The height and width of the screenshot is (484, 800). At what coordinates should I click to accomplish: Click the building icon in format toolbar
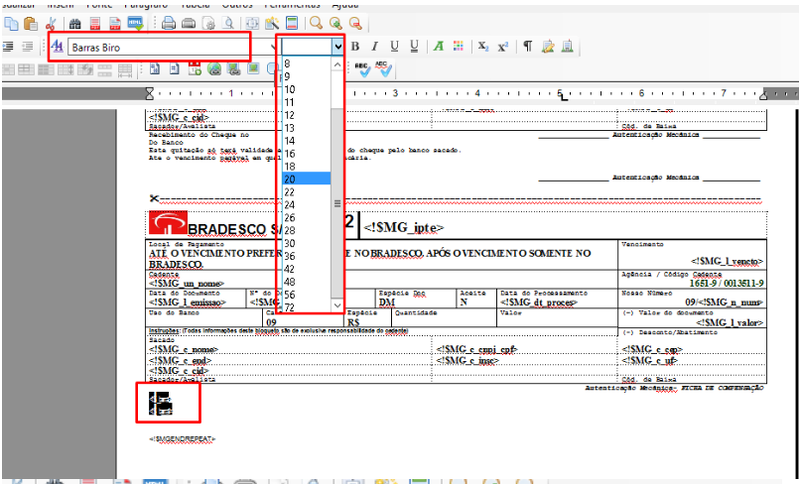(x=567, y=46)
